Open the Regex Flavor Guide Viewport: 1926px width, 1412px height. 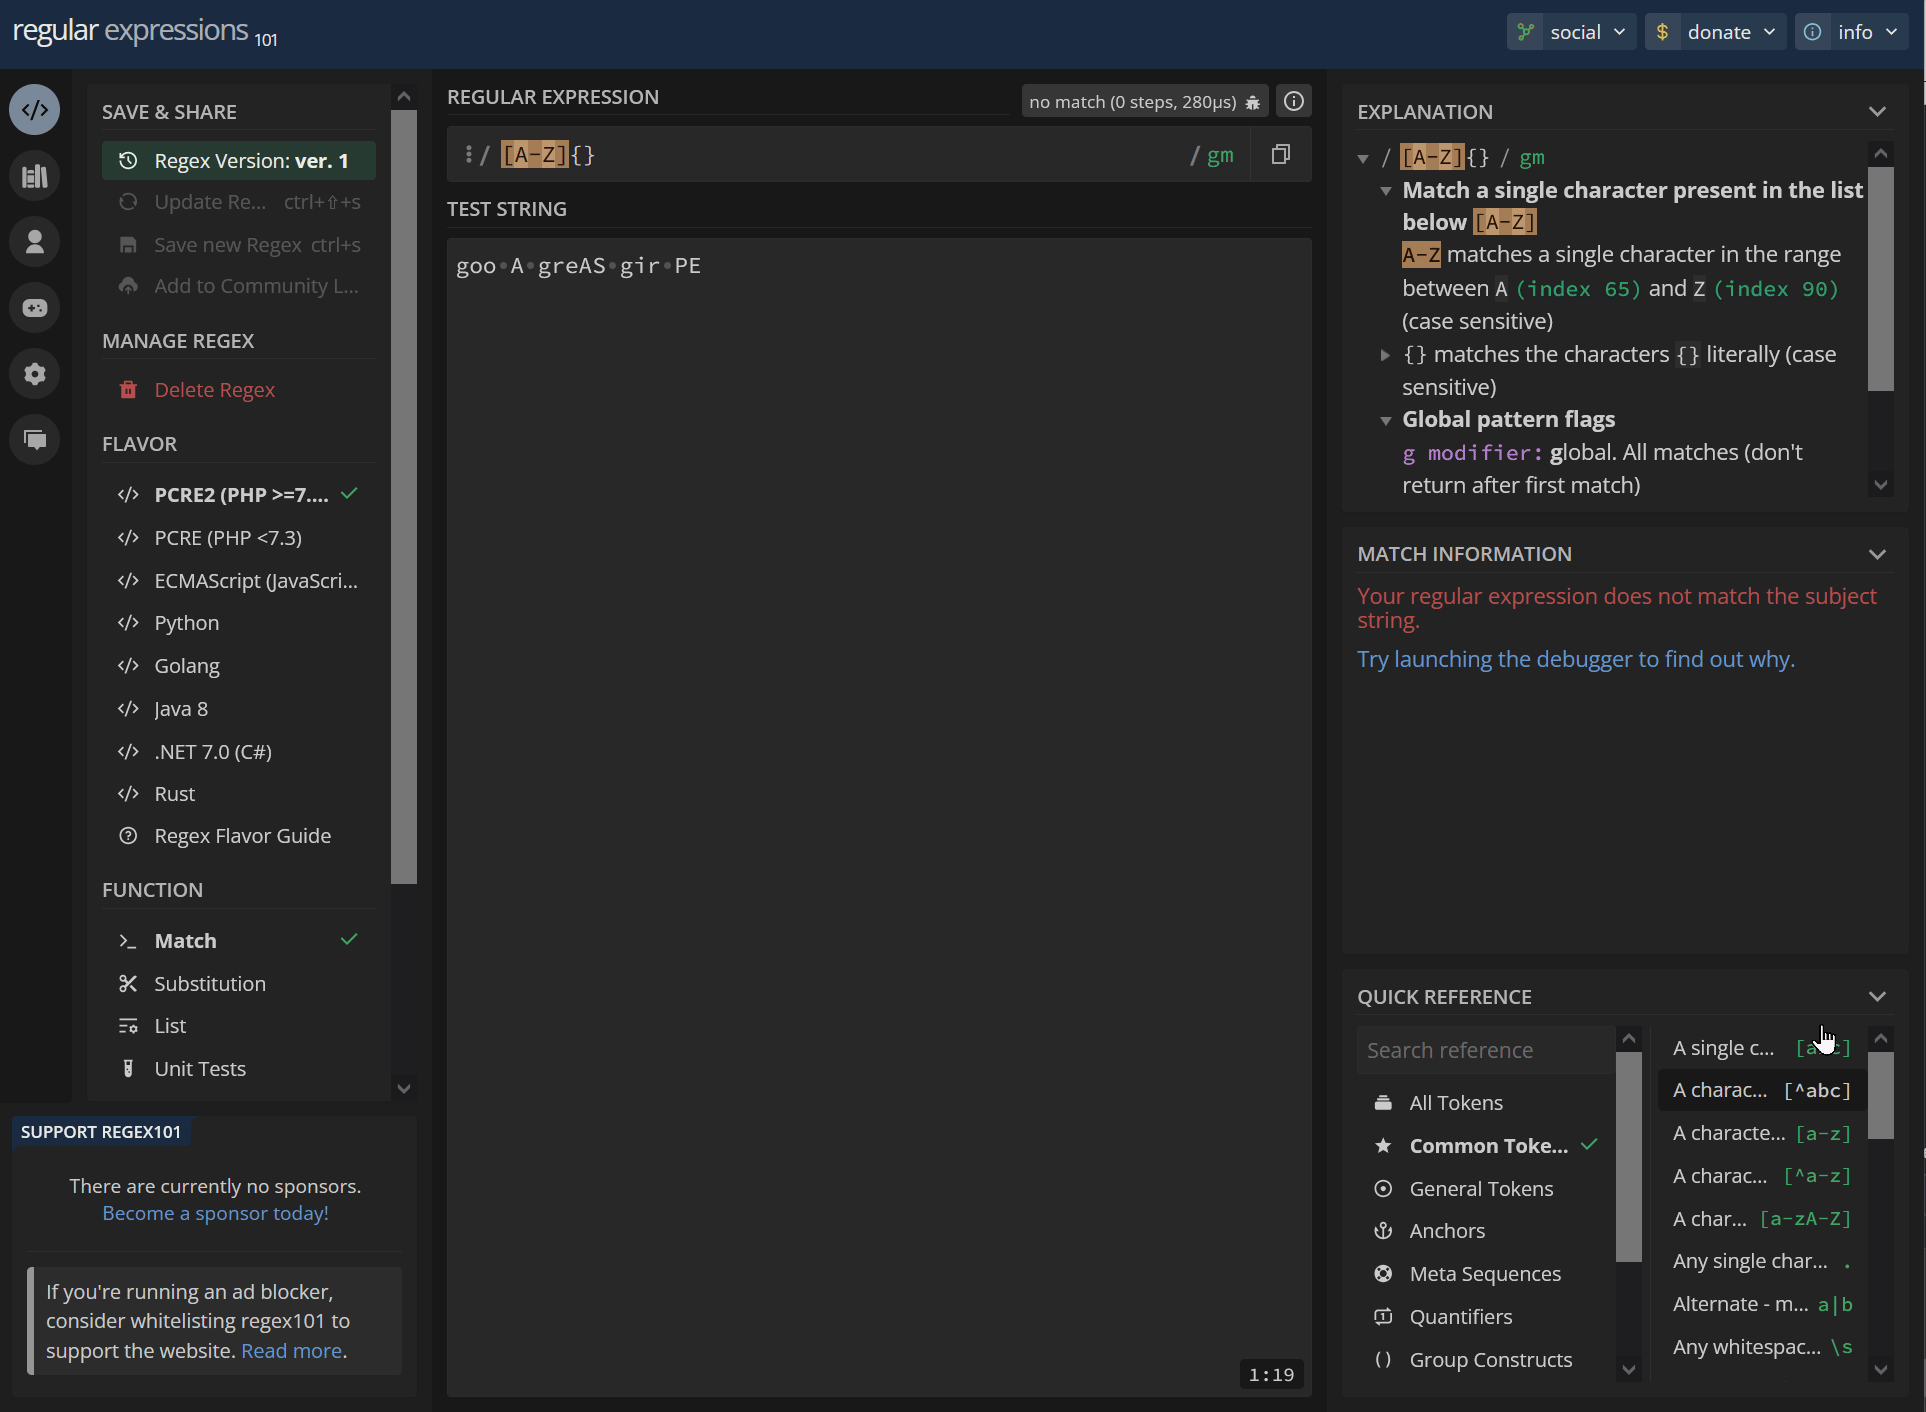(x=238, y=836)
